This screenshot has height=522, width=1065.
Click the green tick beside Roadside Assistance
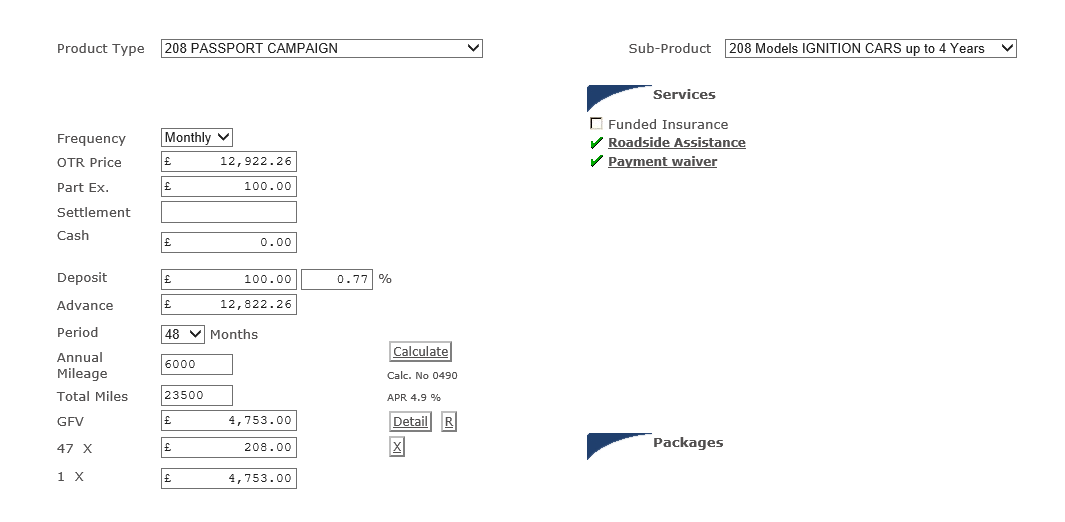click(596, 143)
